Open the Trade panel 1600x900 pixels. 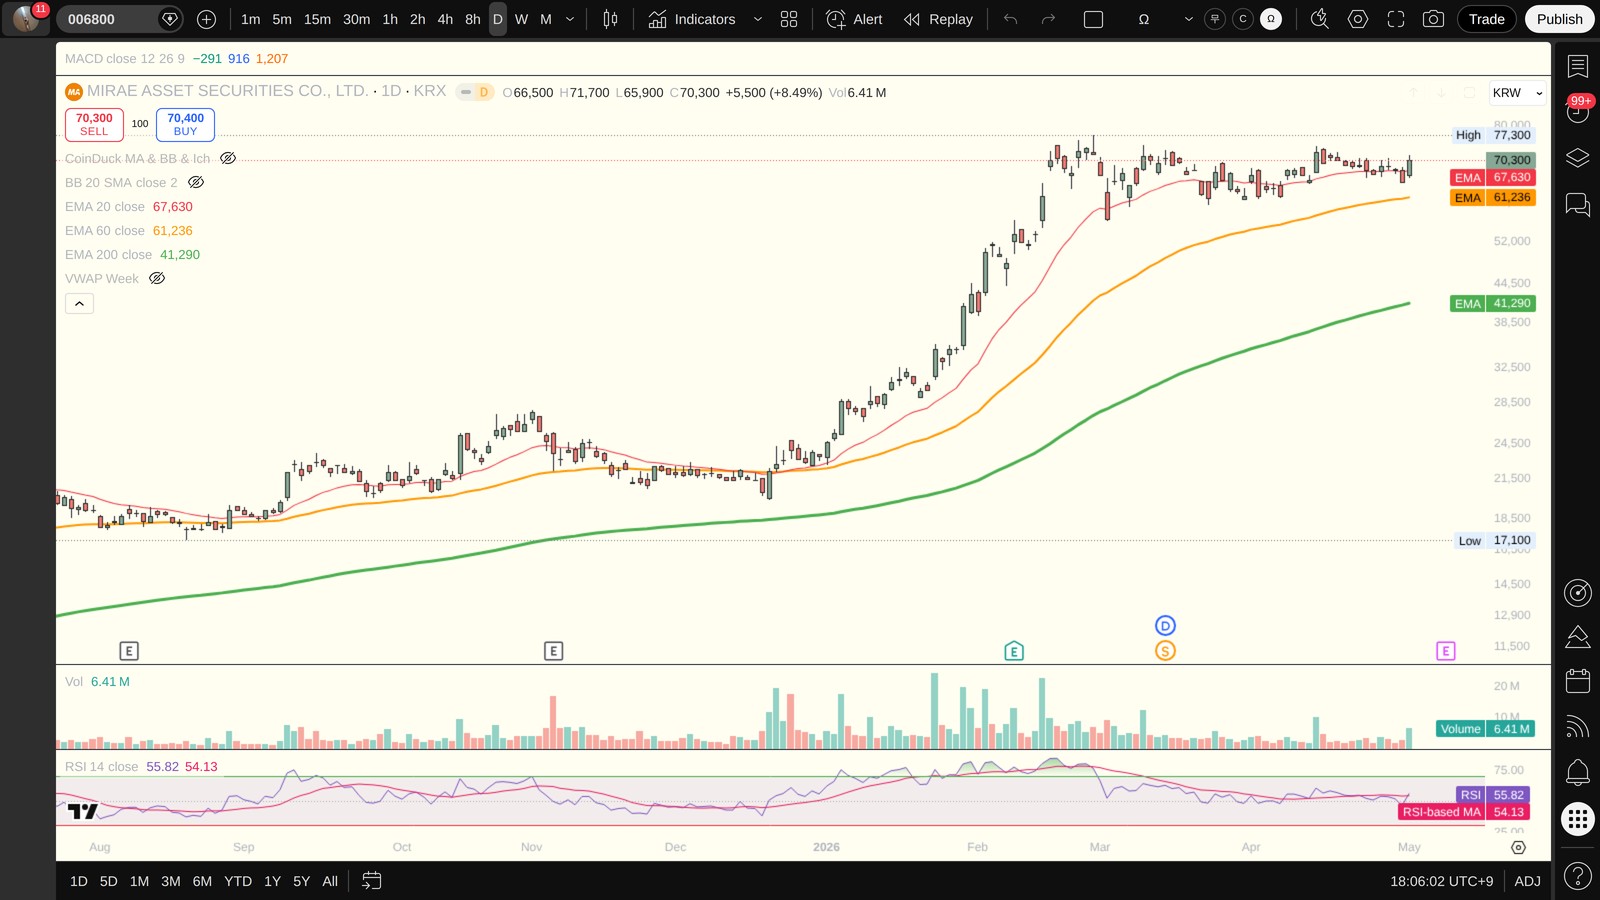[1486, 19]
